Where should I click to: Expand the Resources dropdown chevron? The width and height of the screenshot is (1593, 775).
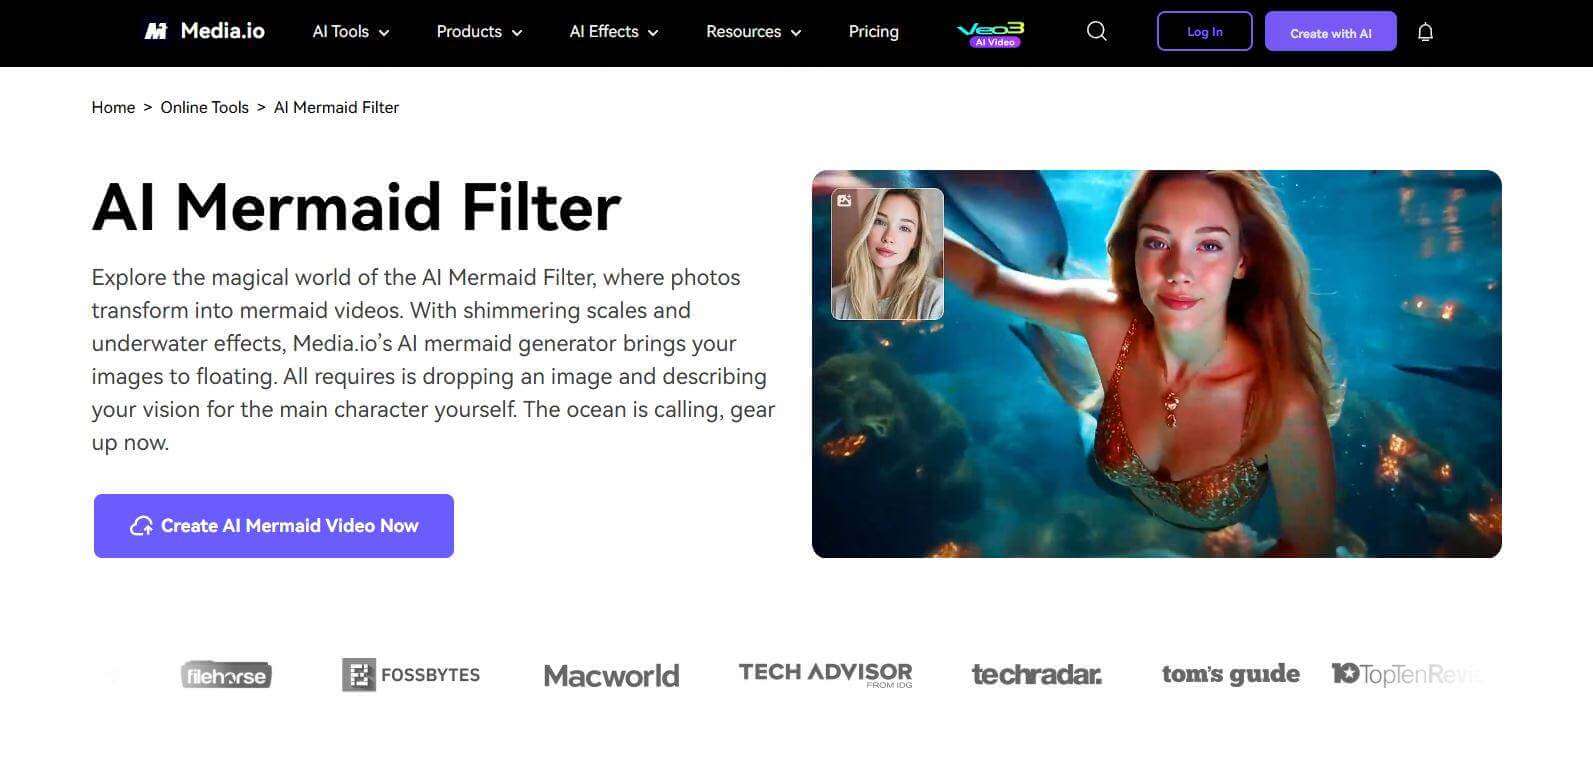tap(796, 33)
